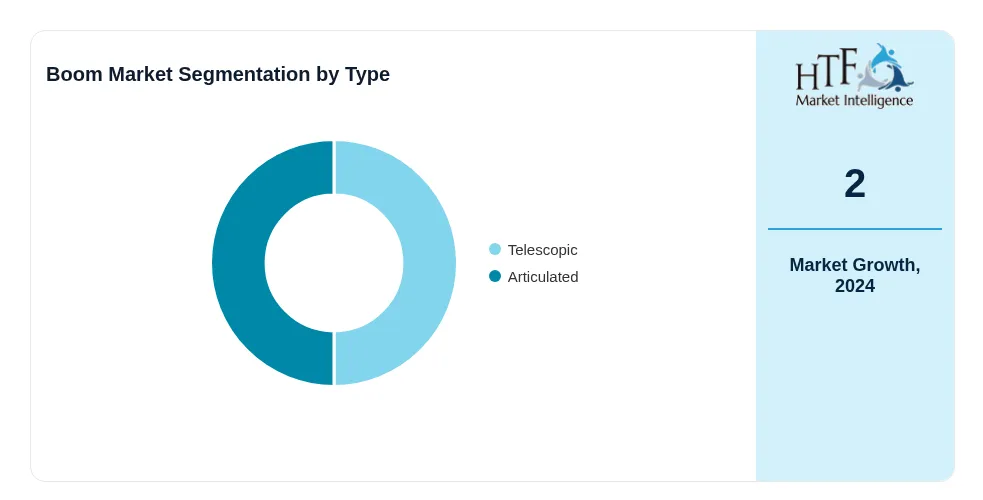Viewport: 983px width, 500px height.
Task: Click the empty light blue sidebar area below 2024
Action: tap(854, 388)
